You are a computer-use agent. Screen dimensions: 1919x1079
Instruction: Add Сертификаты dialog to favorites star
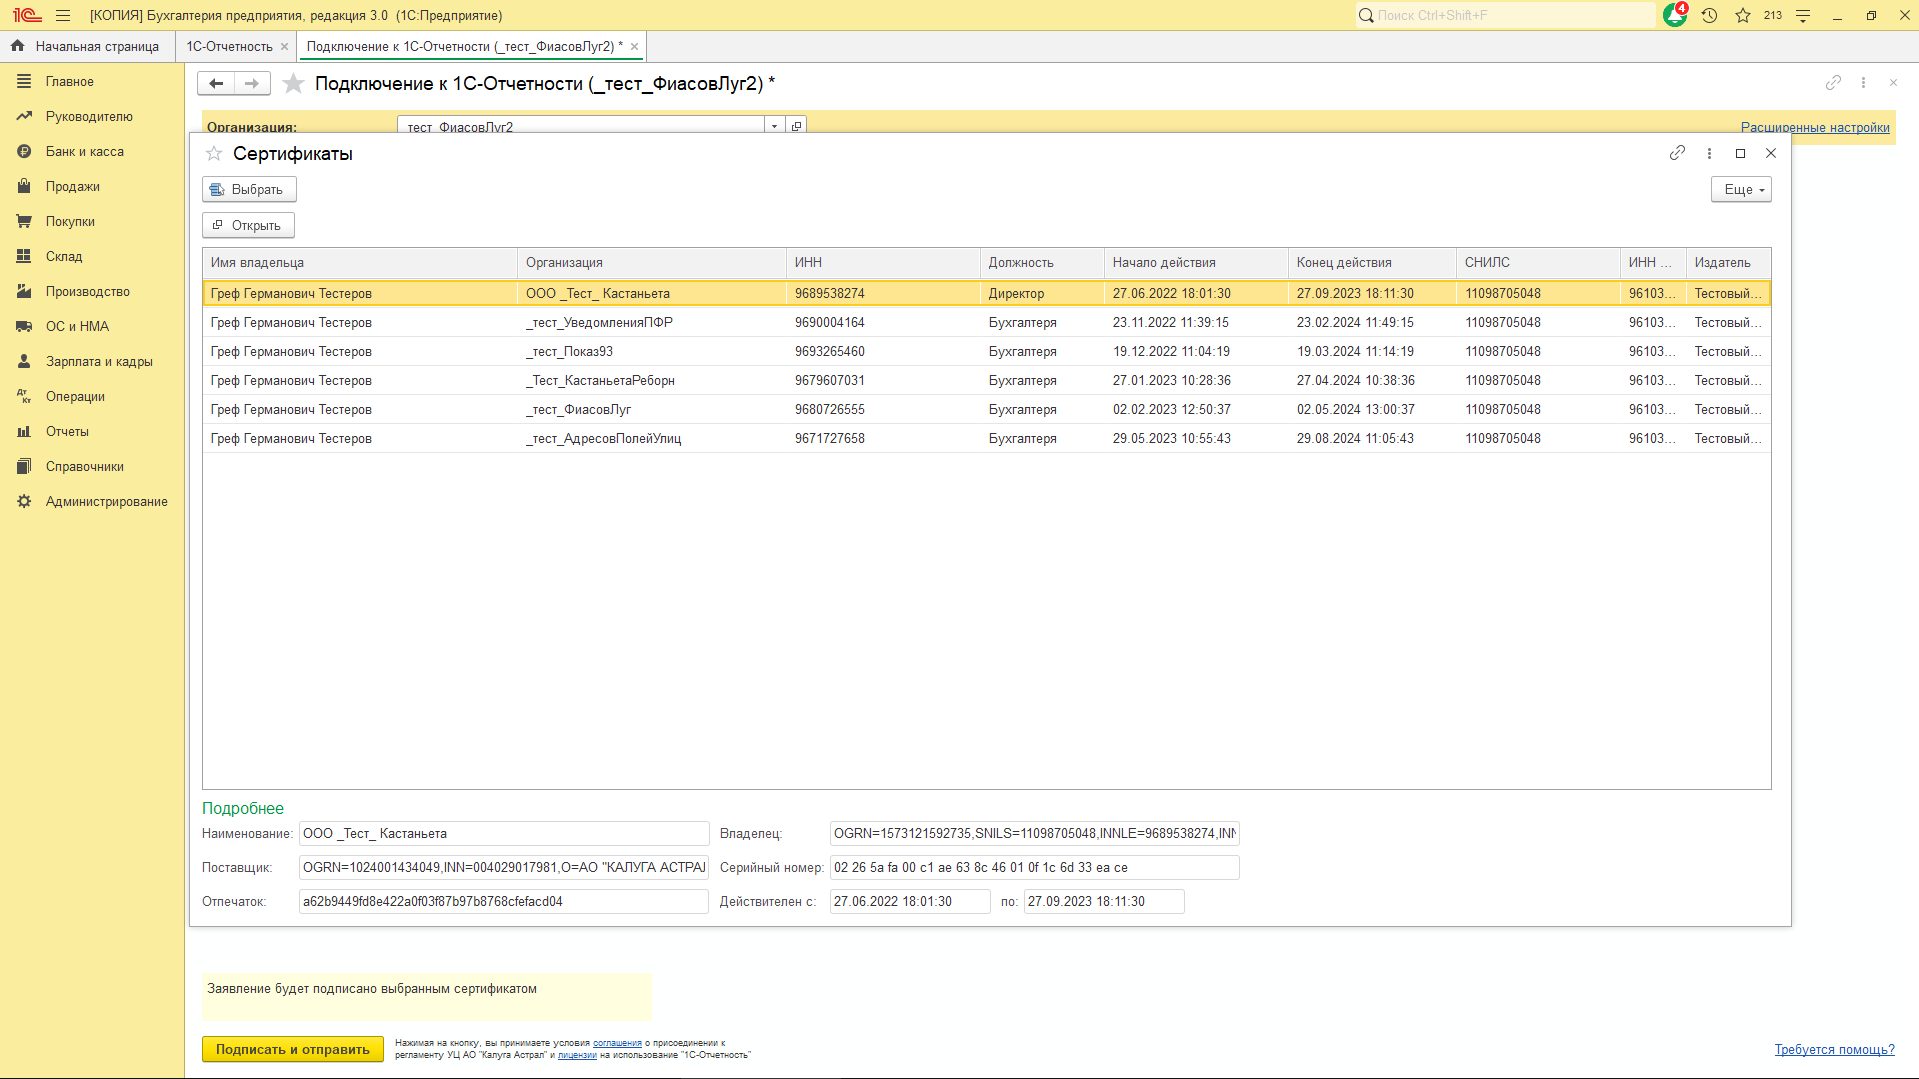click(x=214, y=153)
